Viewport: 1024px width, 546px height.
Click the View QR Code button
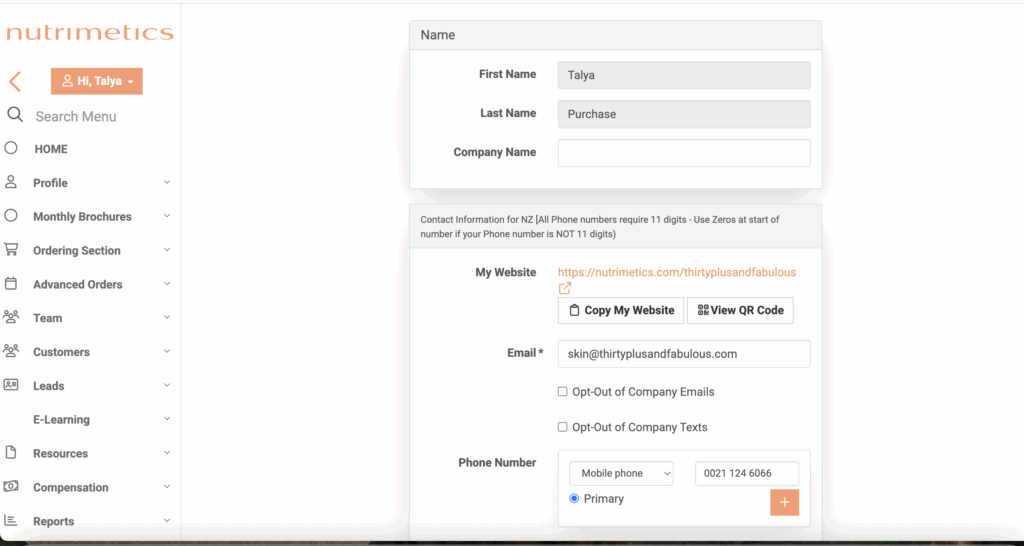coord(740,310)
